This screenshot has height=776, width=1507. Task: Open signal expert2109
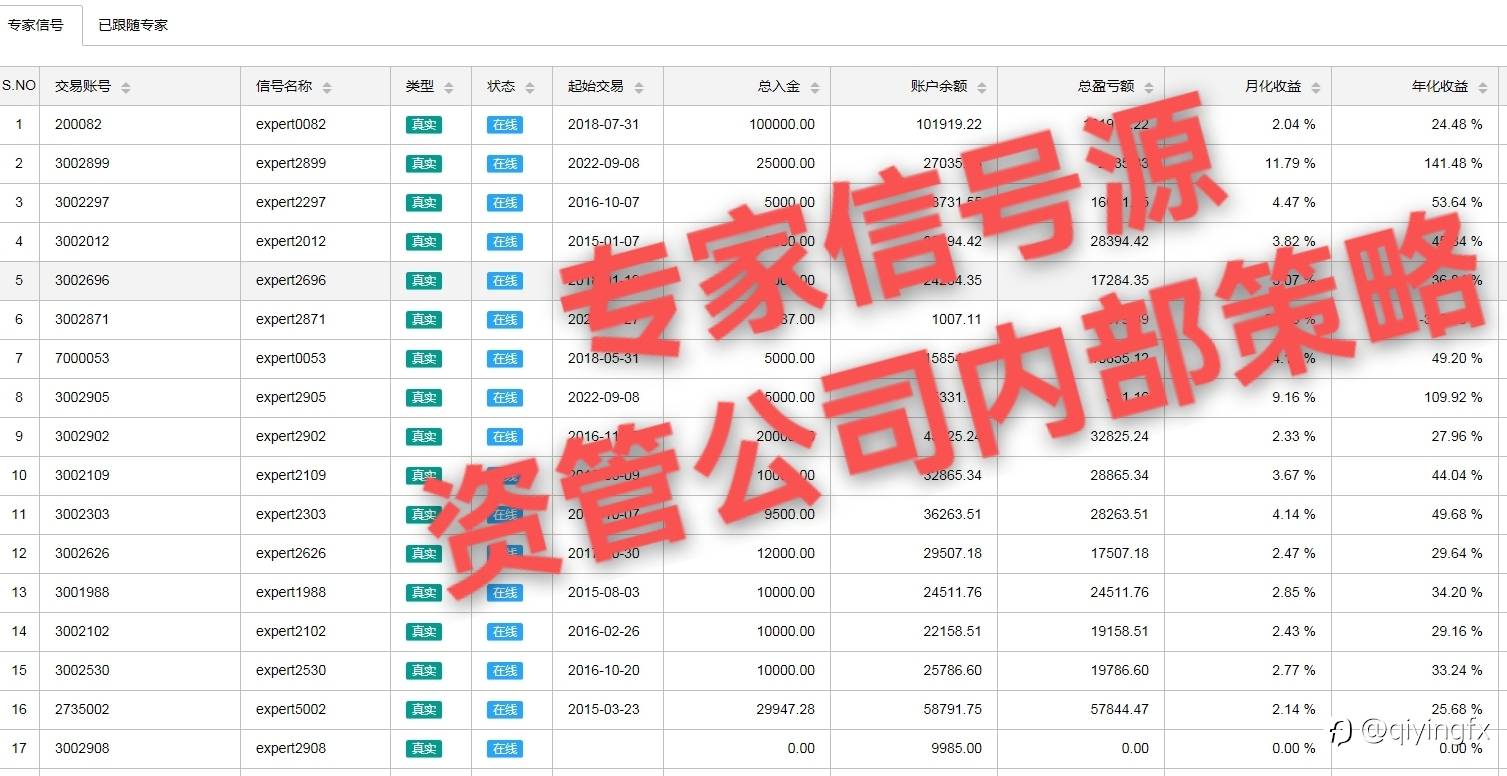click(291, 476)
